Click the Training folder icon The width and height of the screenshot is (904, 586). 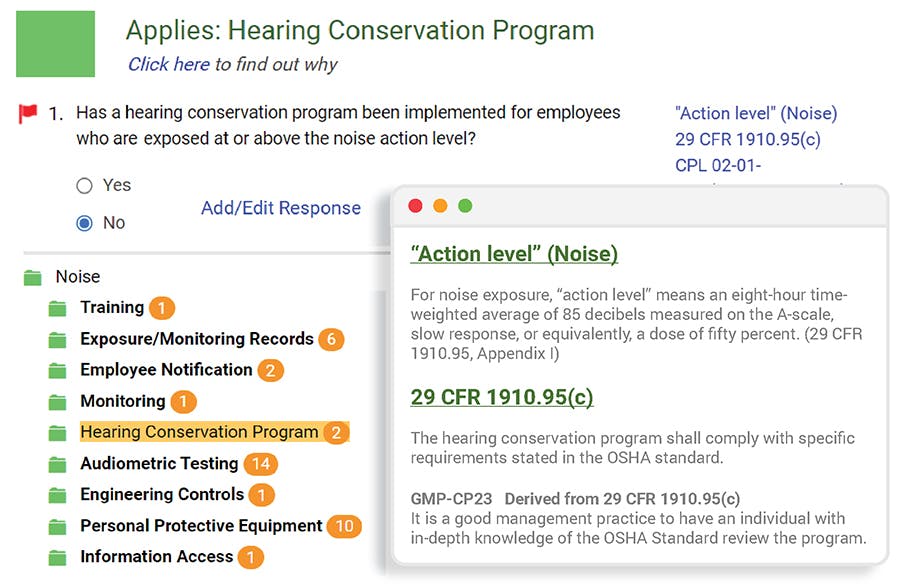point(57,308)
